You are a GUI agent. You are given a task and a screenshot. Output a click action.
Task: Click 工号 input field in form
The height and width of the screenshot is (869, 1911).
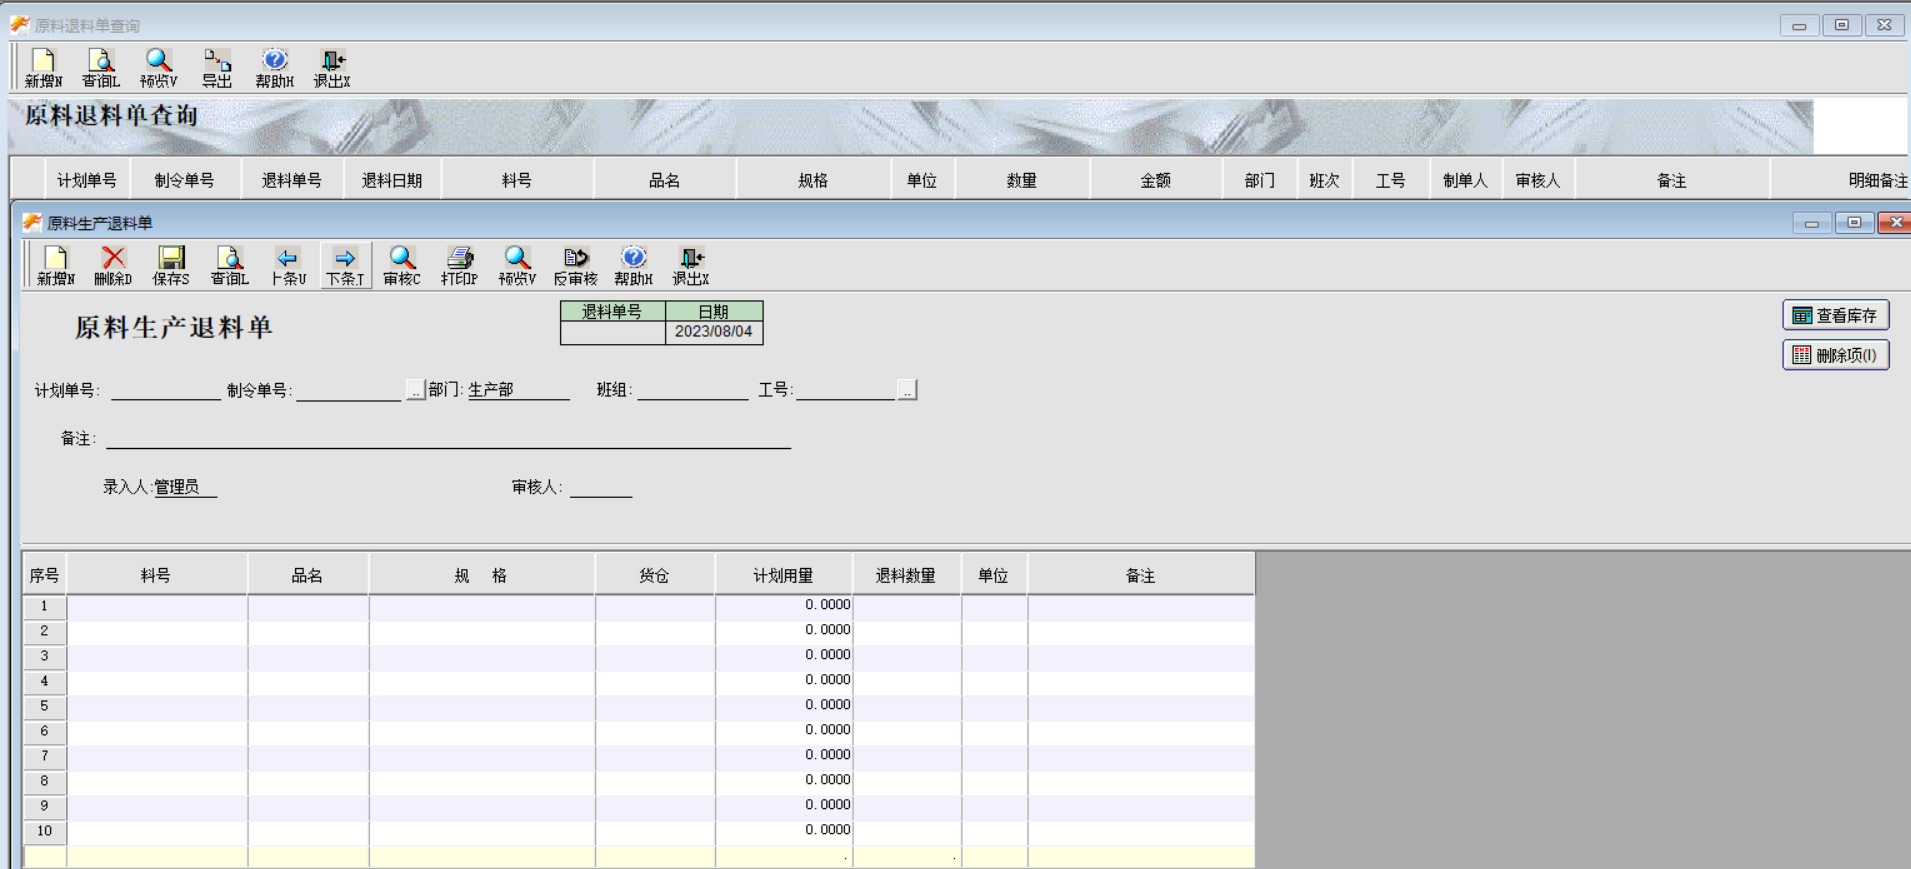(x=846, y=390)
